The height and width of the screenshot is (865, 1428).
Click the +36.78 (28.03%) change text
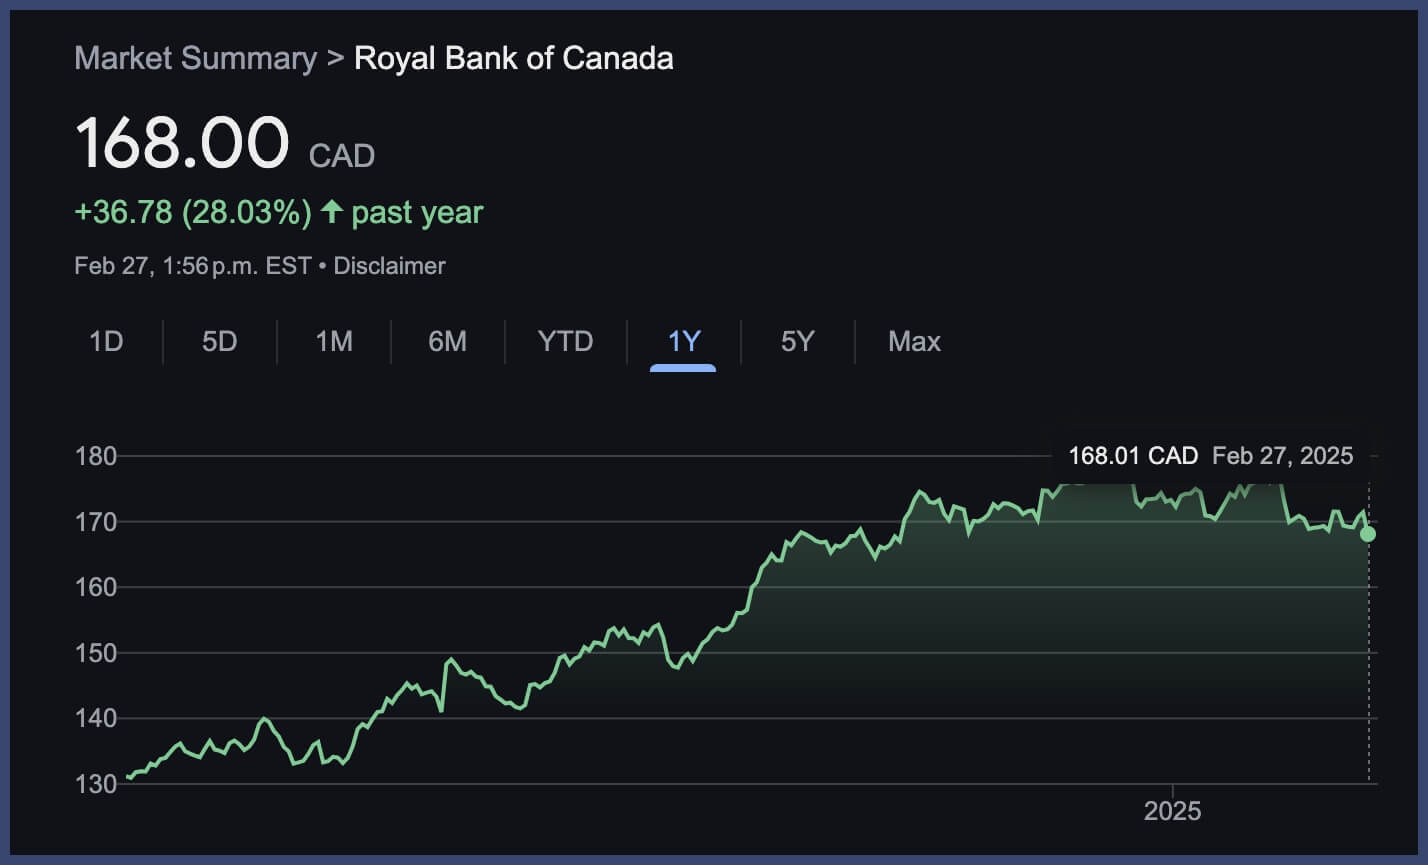tap(193, 211)
